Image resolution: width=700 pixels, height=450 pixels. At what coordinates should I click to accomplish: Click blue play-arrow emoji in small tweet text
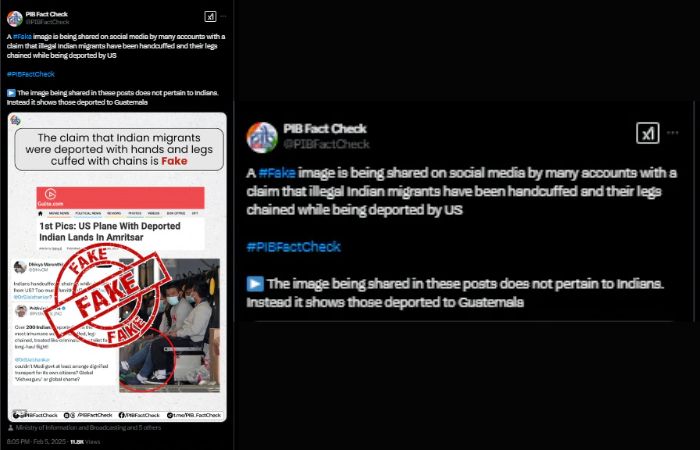(11, 93)
